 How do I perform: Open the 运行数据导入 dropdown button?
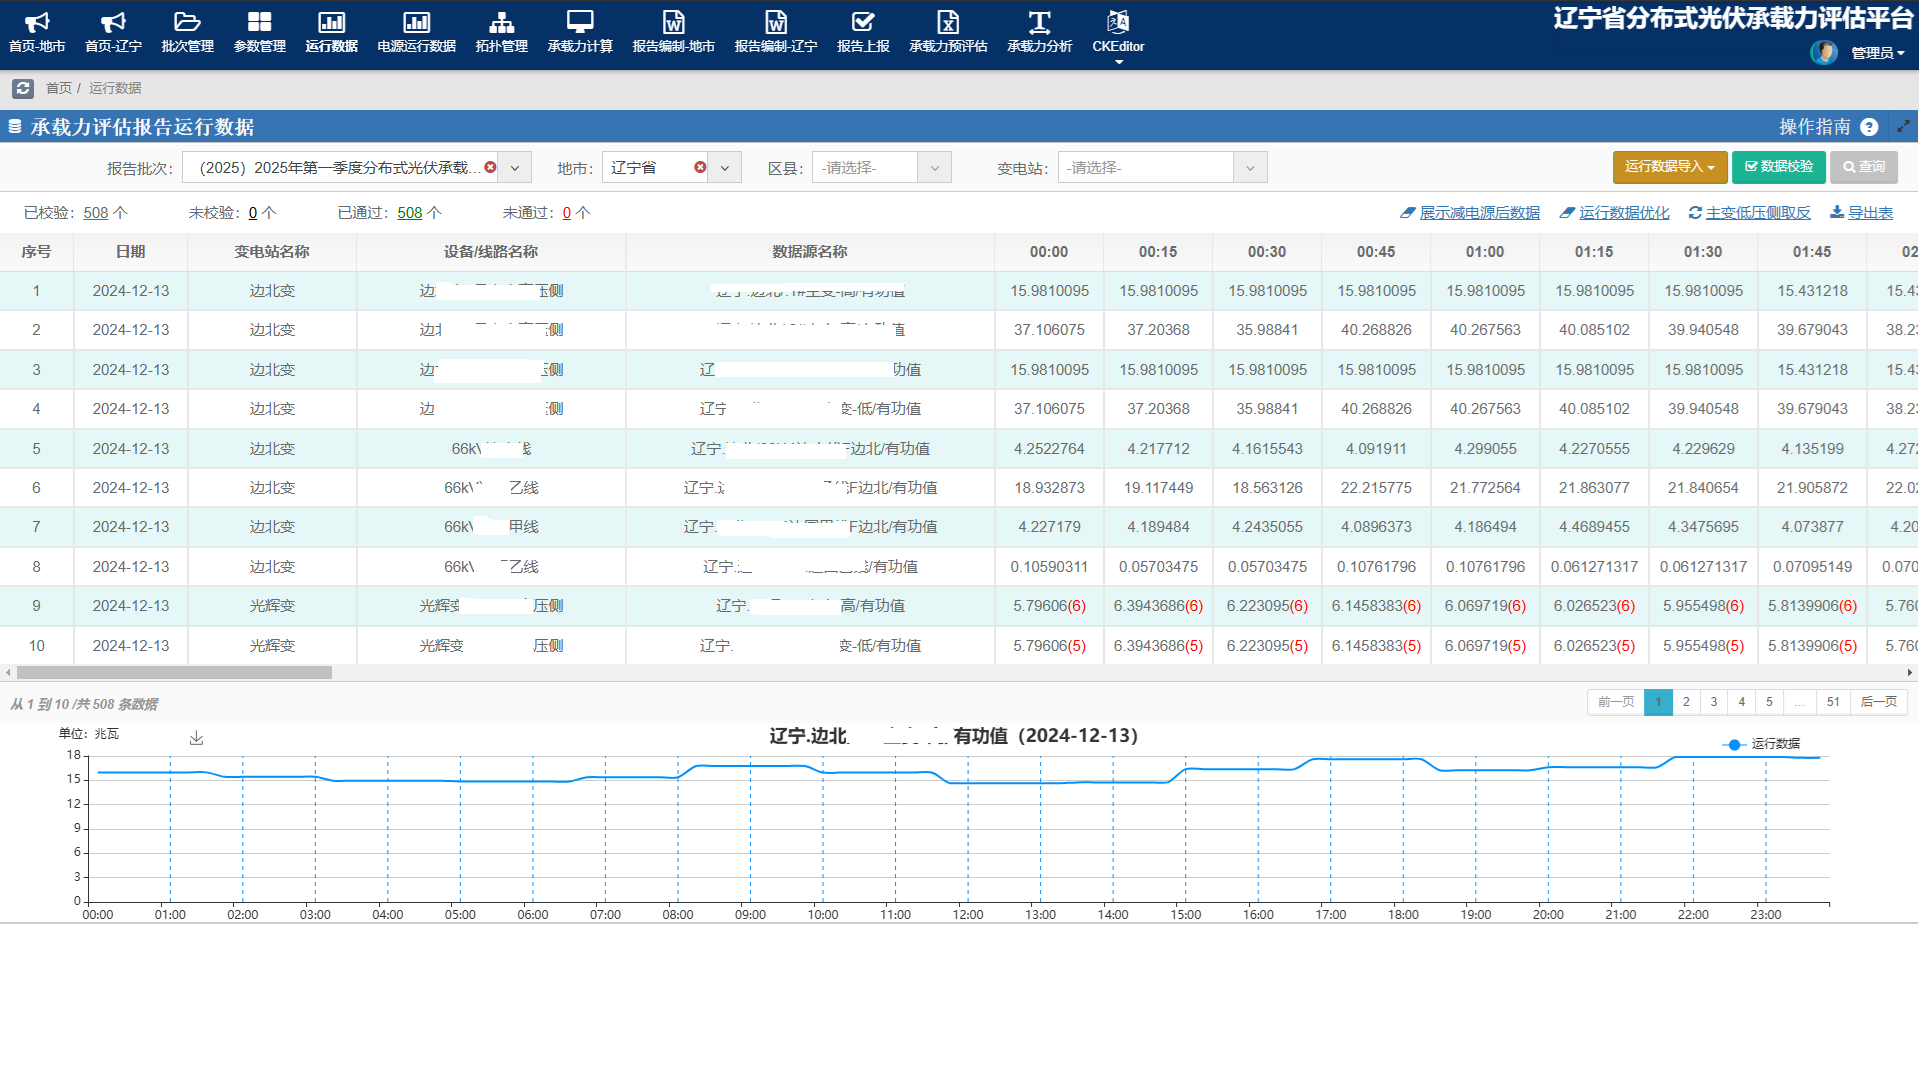(1669, 167)
